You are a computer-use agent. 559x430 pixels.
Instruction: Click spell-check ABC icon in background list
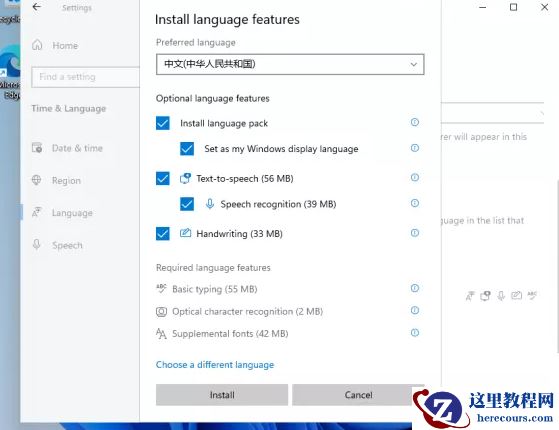tap(532, 295)
